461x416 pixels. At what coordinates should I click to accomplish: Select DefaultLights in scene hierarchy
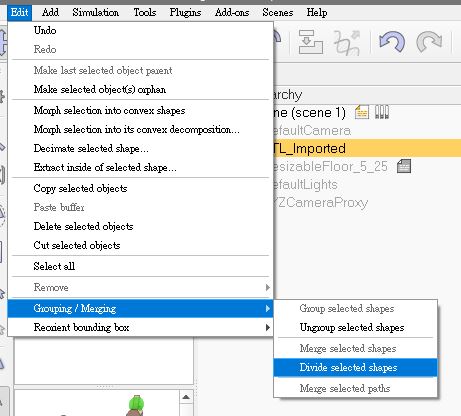click(305, 184)
